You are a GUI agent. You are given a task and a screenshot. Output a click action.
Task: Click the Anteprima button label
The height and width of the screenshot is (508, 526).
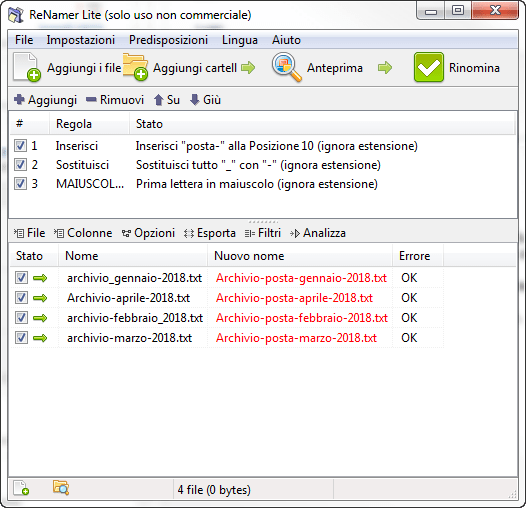pyautogui.click(x=335, y=68)
